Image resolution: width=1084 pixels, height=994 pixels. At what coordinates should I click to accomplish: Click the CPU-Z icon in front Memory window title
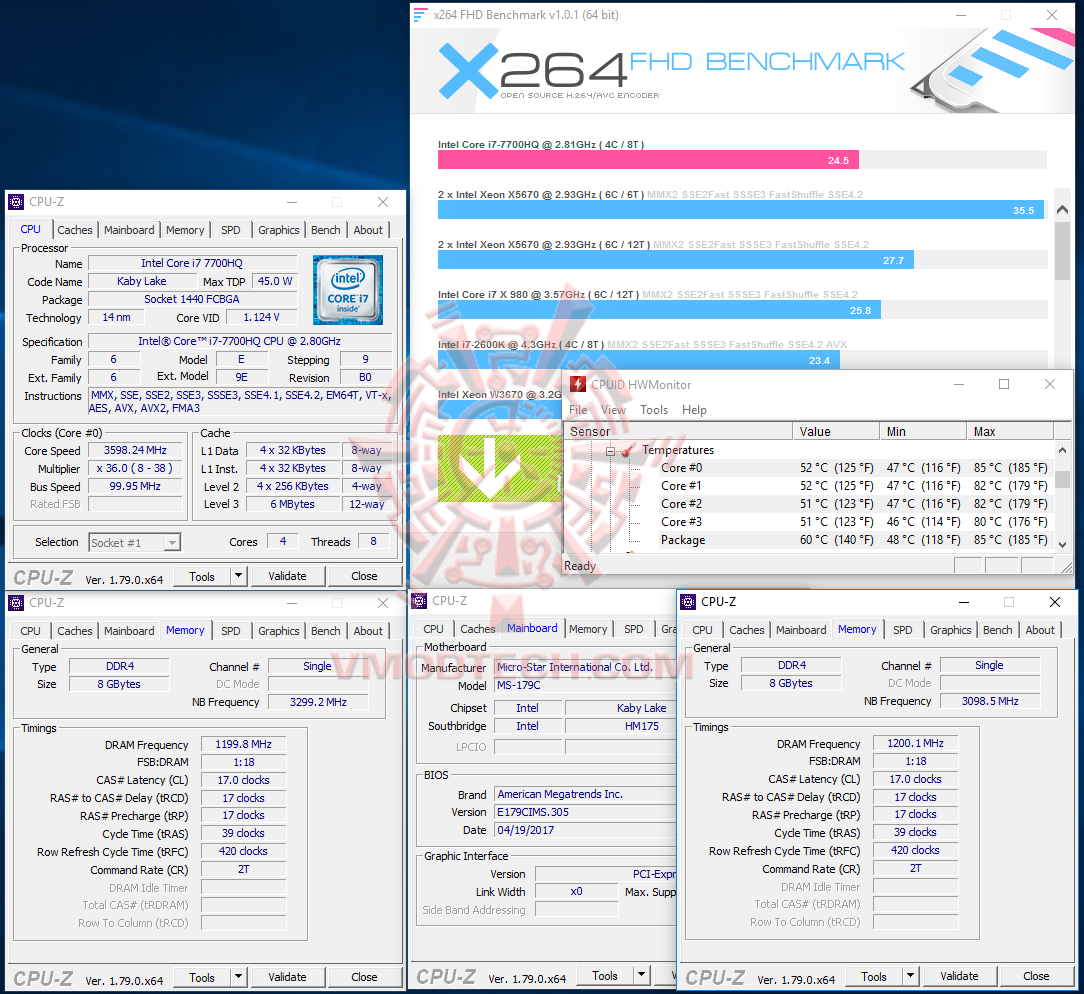pyautogui.click(x=688, y=601)
